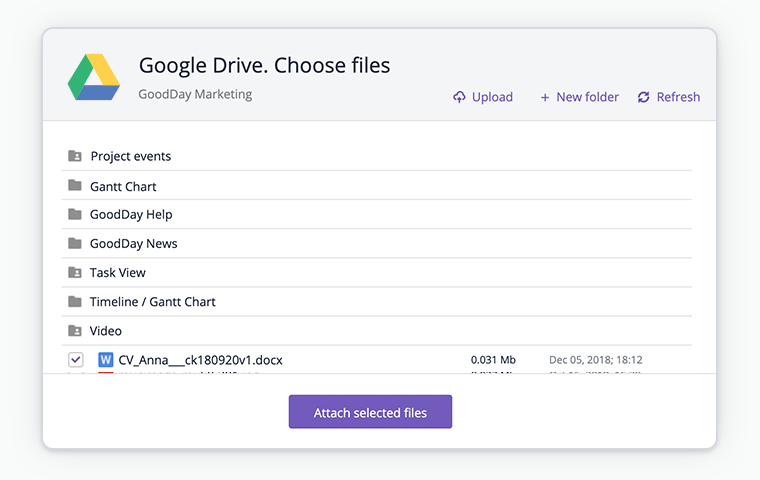Select the GoodDay Help folder icon
The width and height of the screenshot is (760, 480).
[75, 214]
